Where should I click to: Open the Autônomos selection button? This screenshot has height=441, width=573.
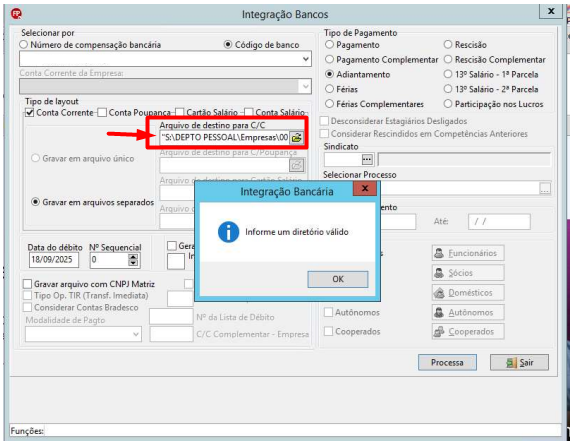(468, 312)
